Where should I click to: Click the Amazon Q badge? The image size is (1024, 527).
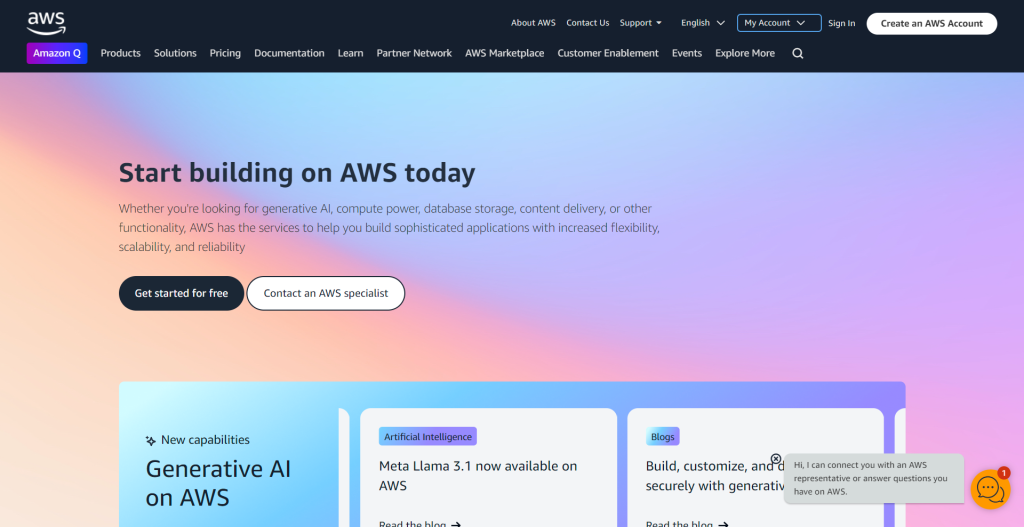[x=57, y=53]
